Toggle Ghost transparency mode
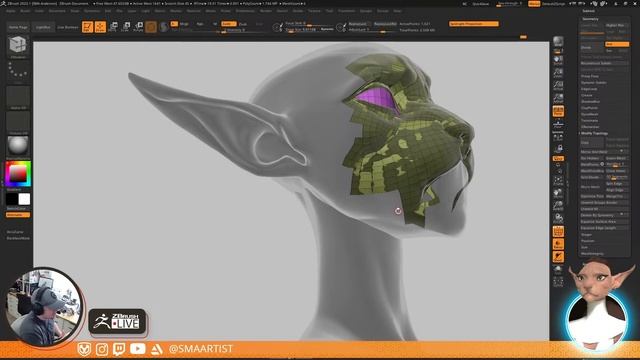640x360 pixels. point(558,256)
